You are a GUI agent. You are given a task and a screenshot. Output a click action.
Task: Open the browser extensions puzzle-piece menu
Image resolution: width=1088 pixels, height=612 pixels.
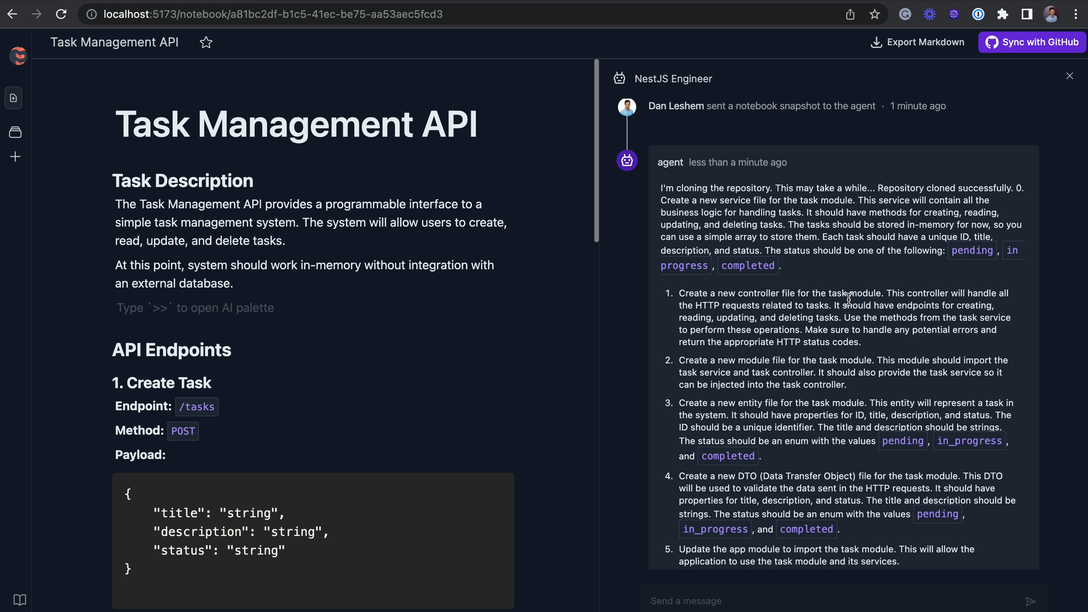[1002, 14]
